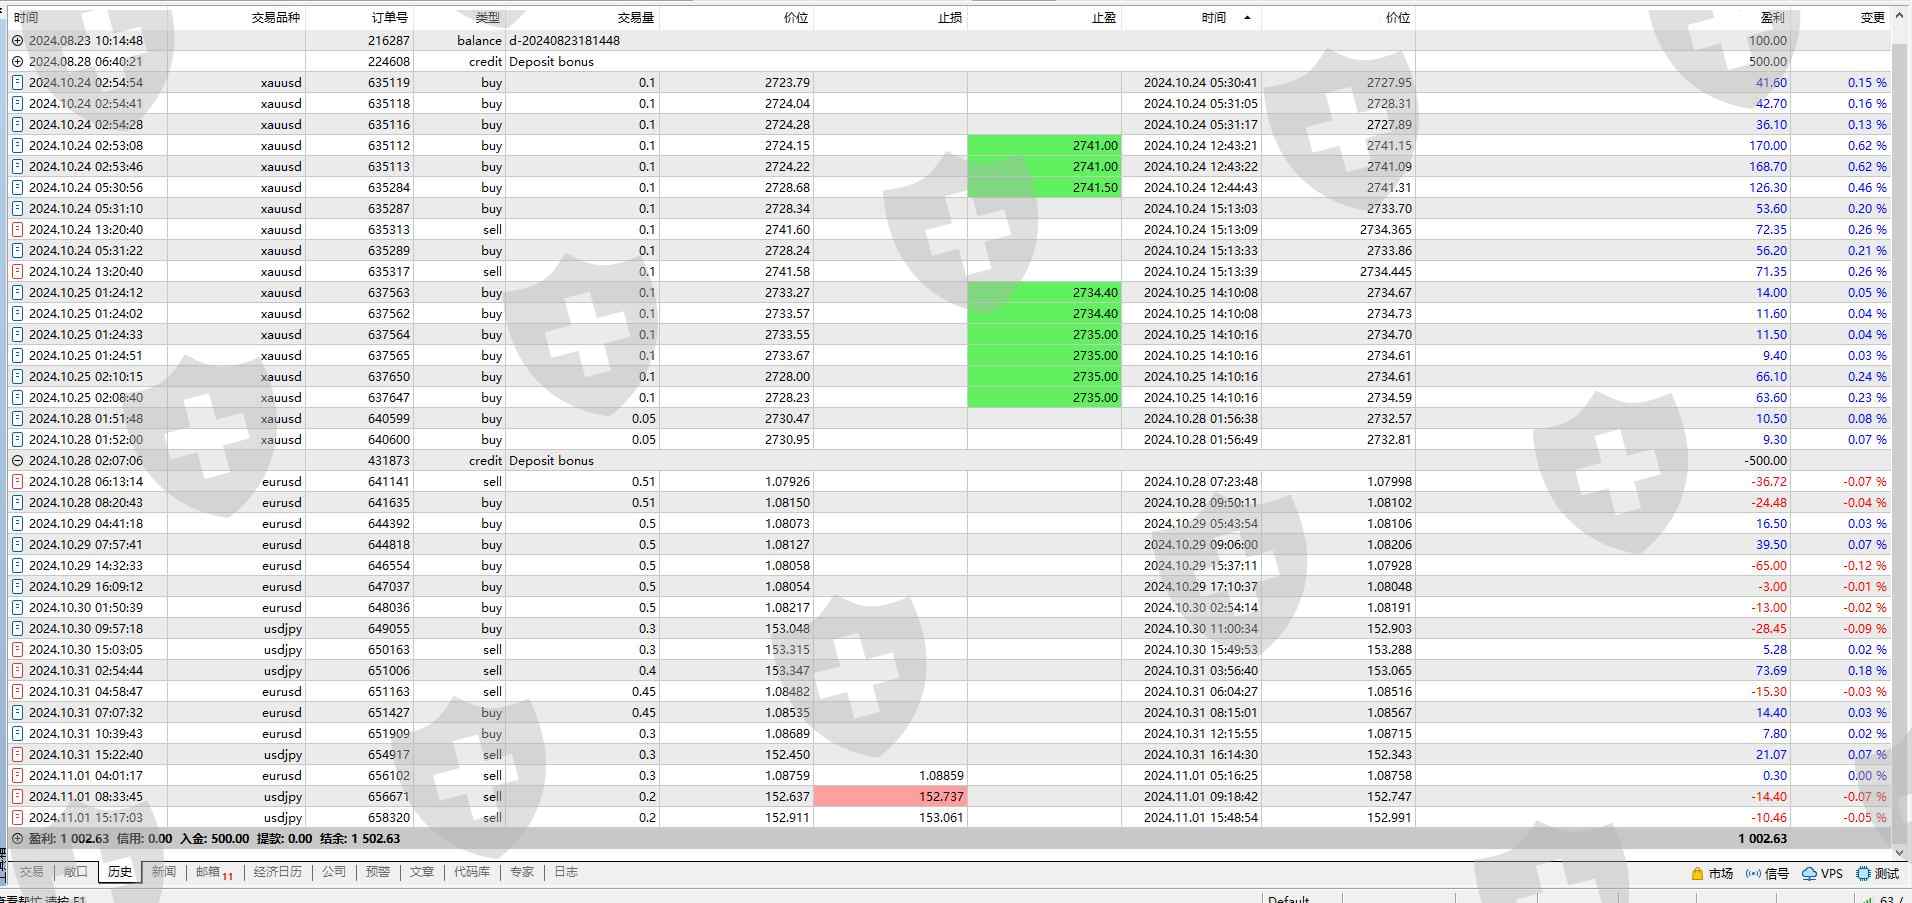
Task: Click the sell icon of usdjpy order 654917
Action: 17,755
